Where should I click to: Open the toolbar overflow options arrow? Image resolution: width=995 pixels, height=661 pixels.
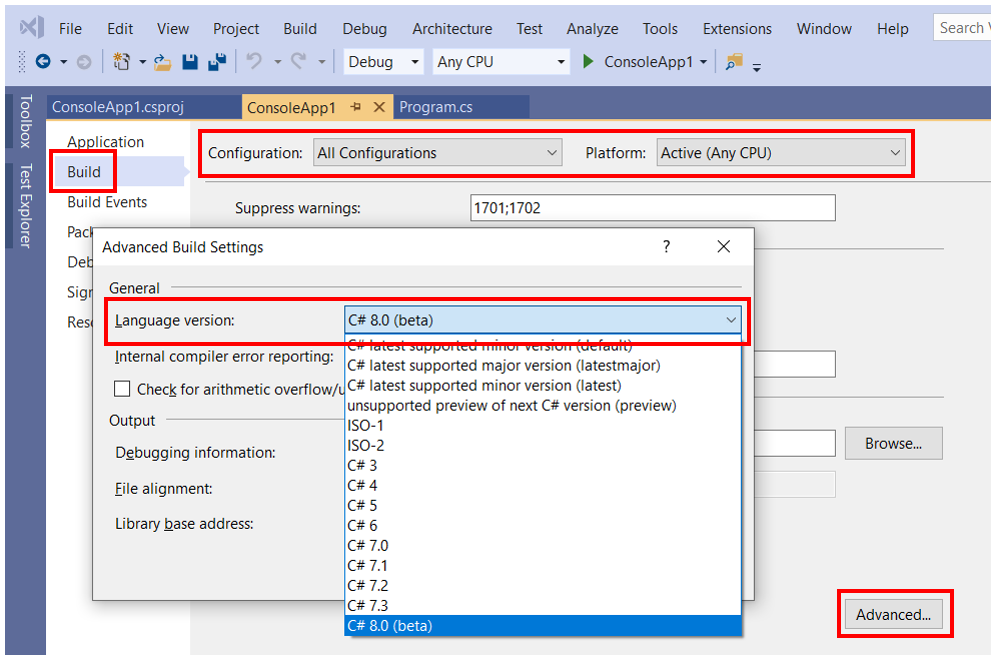[x=756, y=66]
